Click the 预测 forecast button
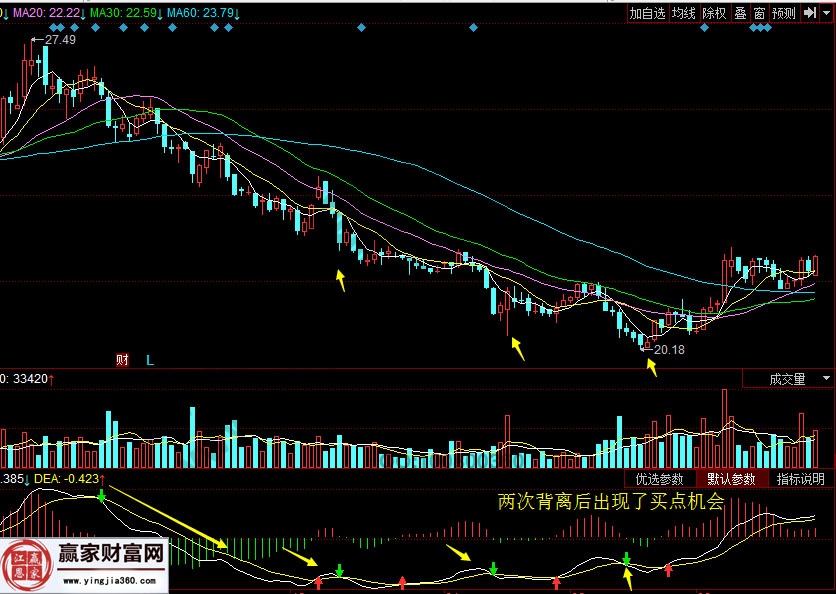 pyautogui.click(x=784, y=13)
